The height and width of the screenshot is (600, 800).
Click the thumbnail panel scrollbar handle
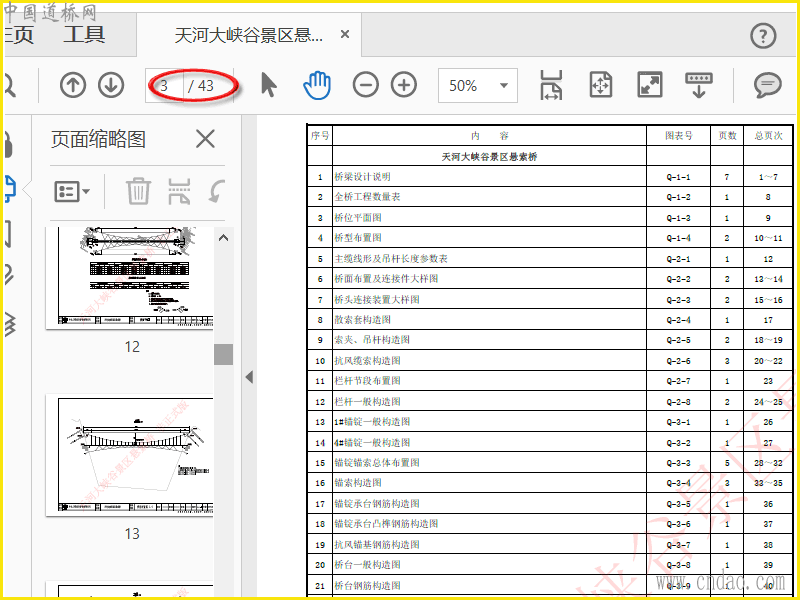click(223, 355)
